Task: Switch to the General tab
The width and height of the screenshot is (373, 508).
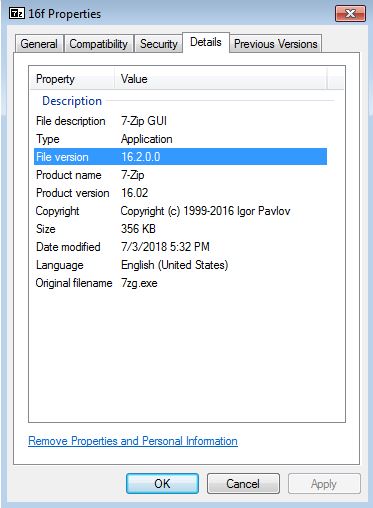Action: click(x=39, y=44)
